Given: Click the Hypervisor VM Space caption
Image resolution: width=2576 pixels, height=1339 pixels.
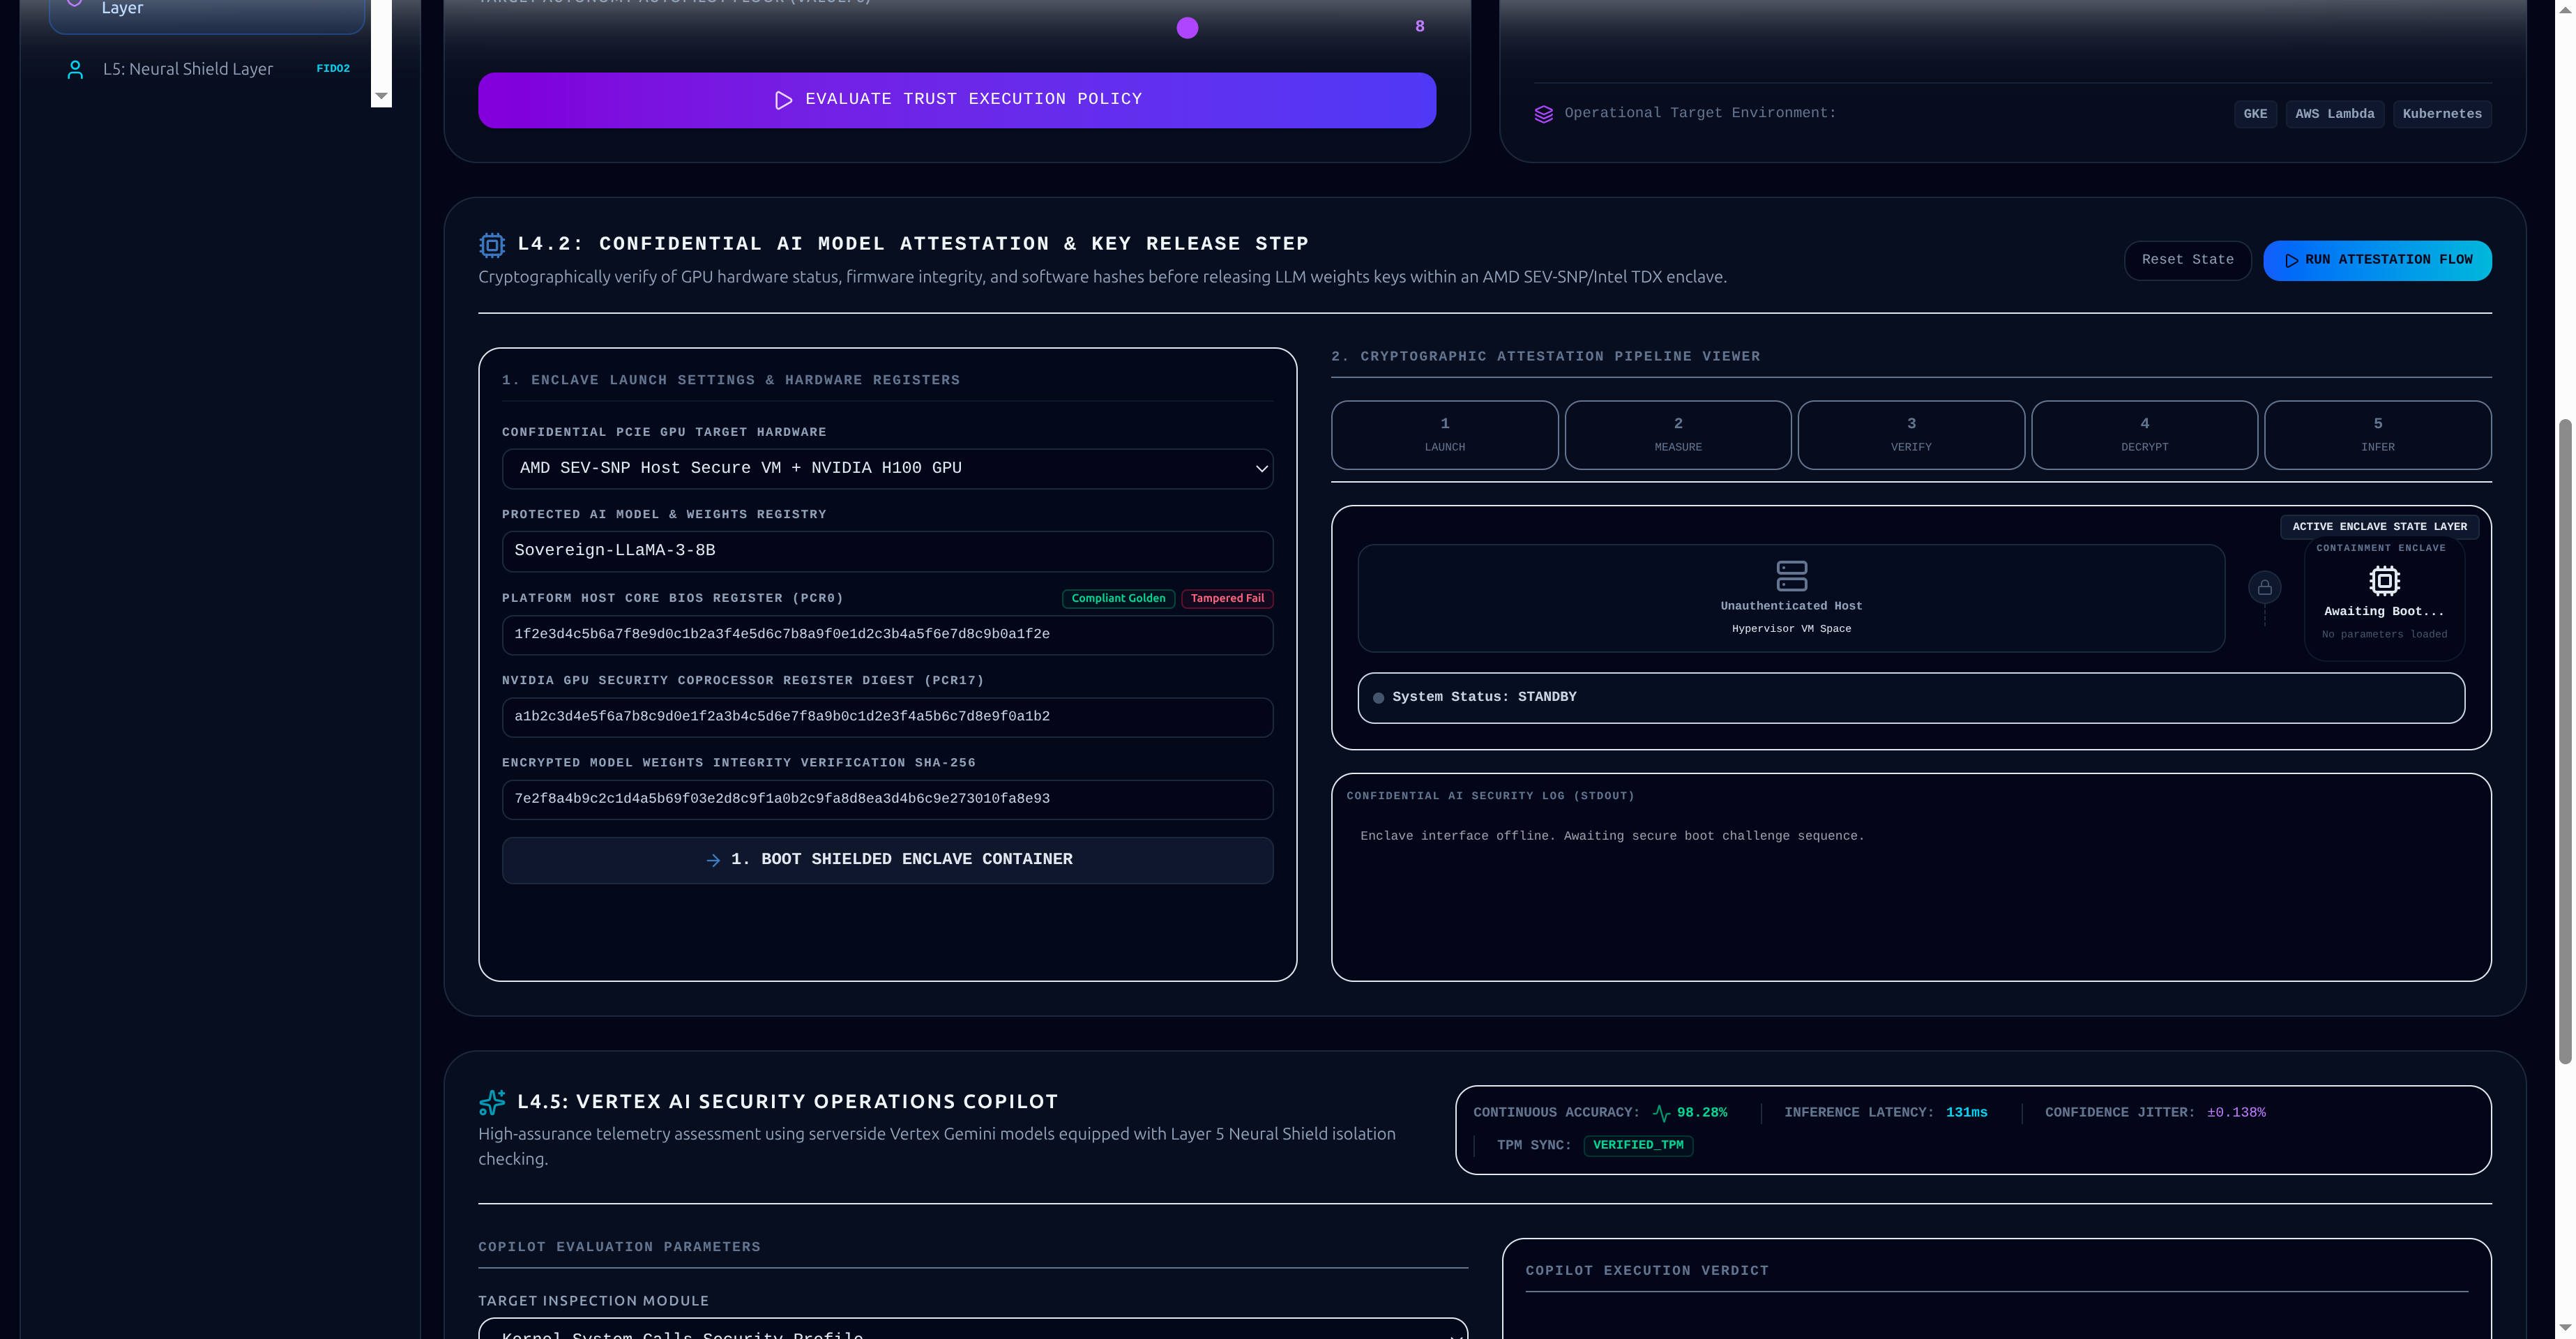Looking at the screenshot, I should pyautogui.click(x=1791, y=629).
